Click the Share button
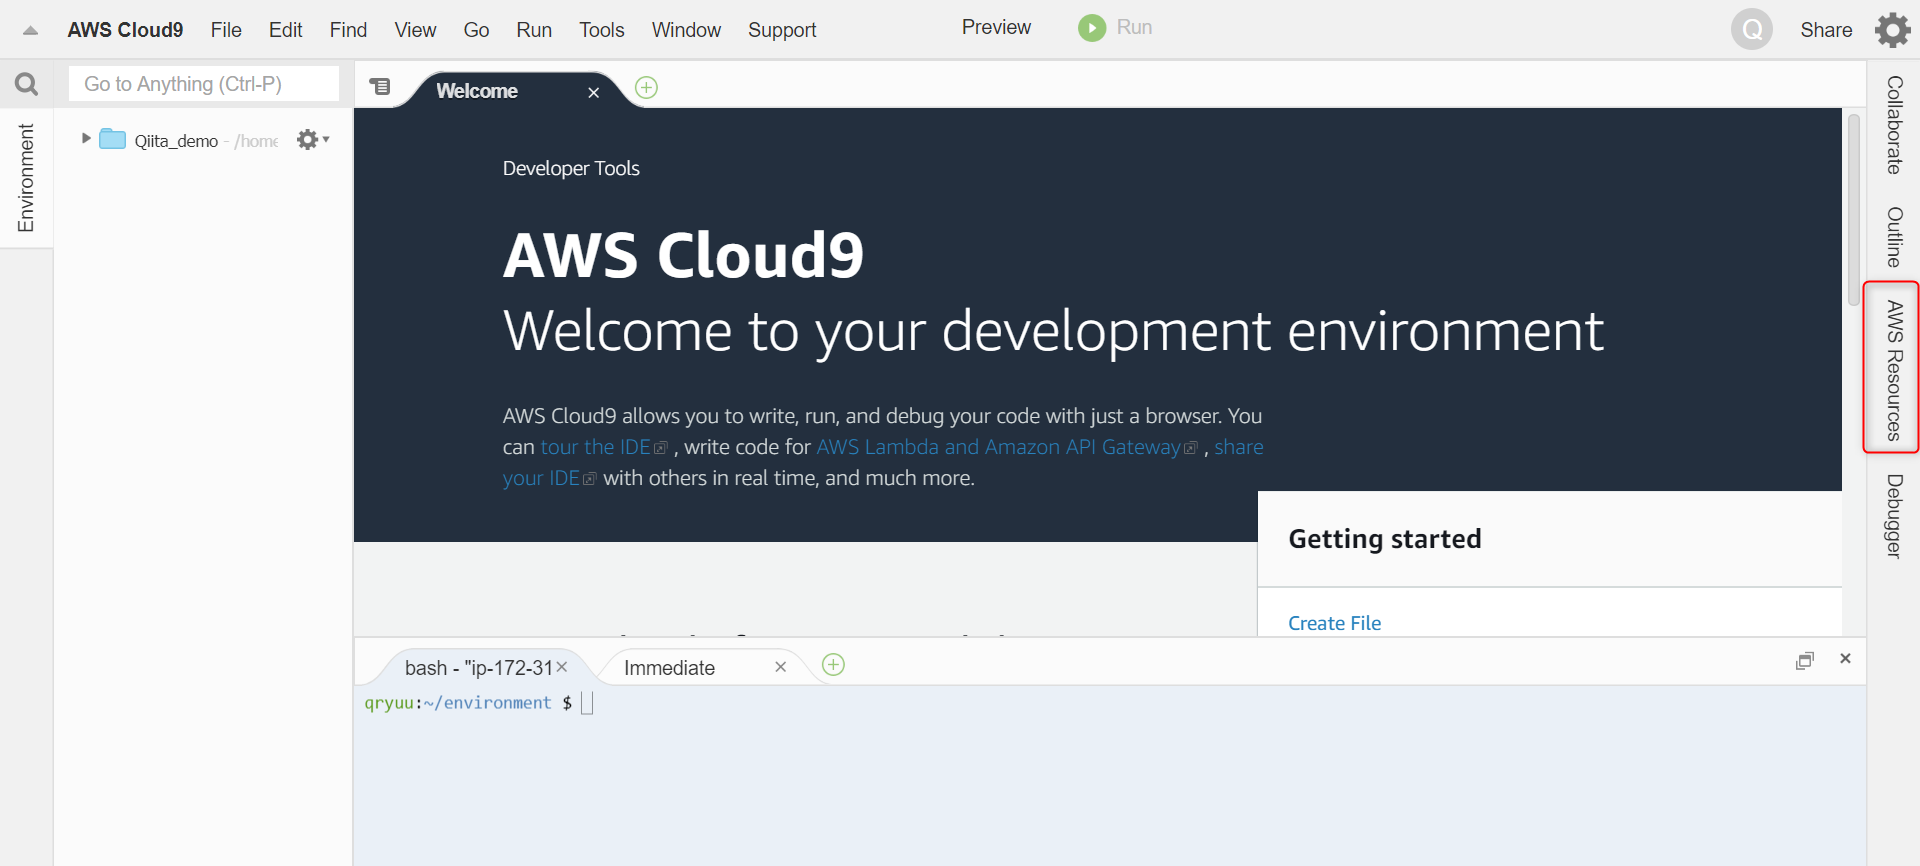1920x866 pixels. click(1825, 30)
